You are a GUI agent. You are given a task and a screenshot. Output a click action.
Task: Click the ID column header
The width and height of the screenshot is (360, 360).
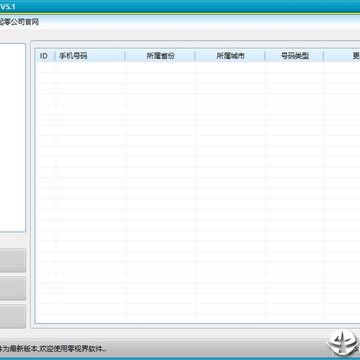45,56
